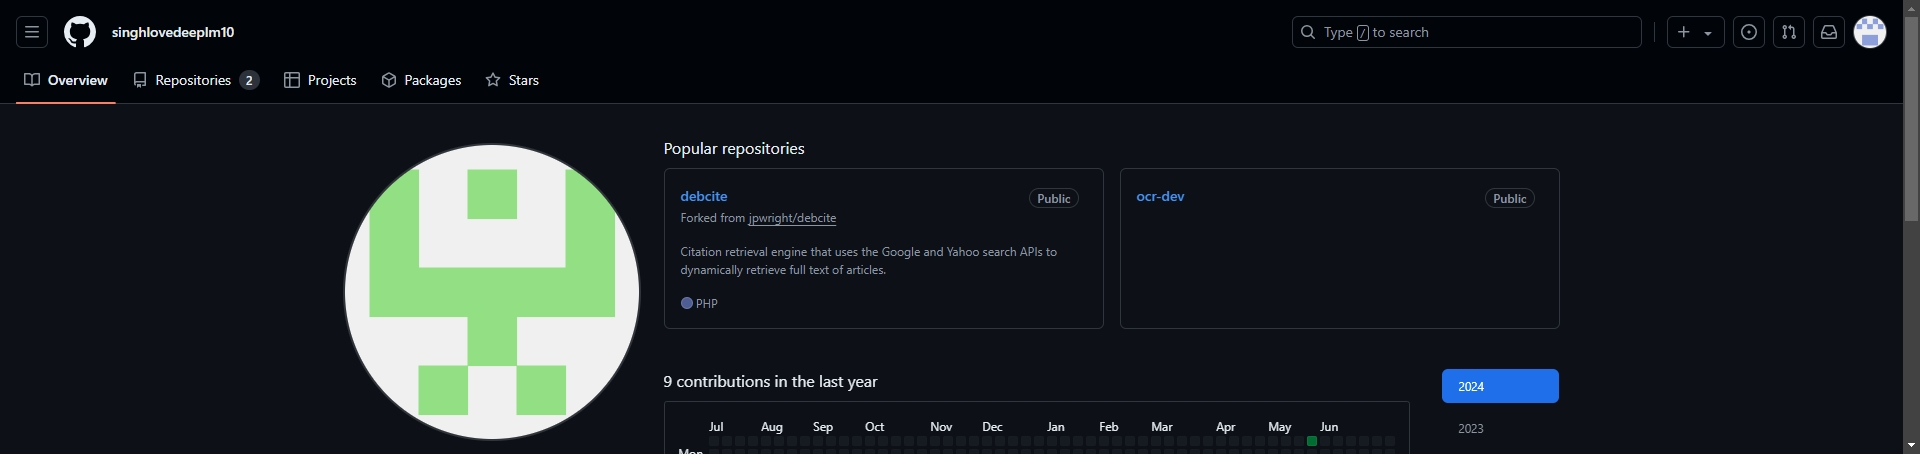
Task: Click the plus create-new icon
Action: (x=1684, y=32)
